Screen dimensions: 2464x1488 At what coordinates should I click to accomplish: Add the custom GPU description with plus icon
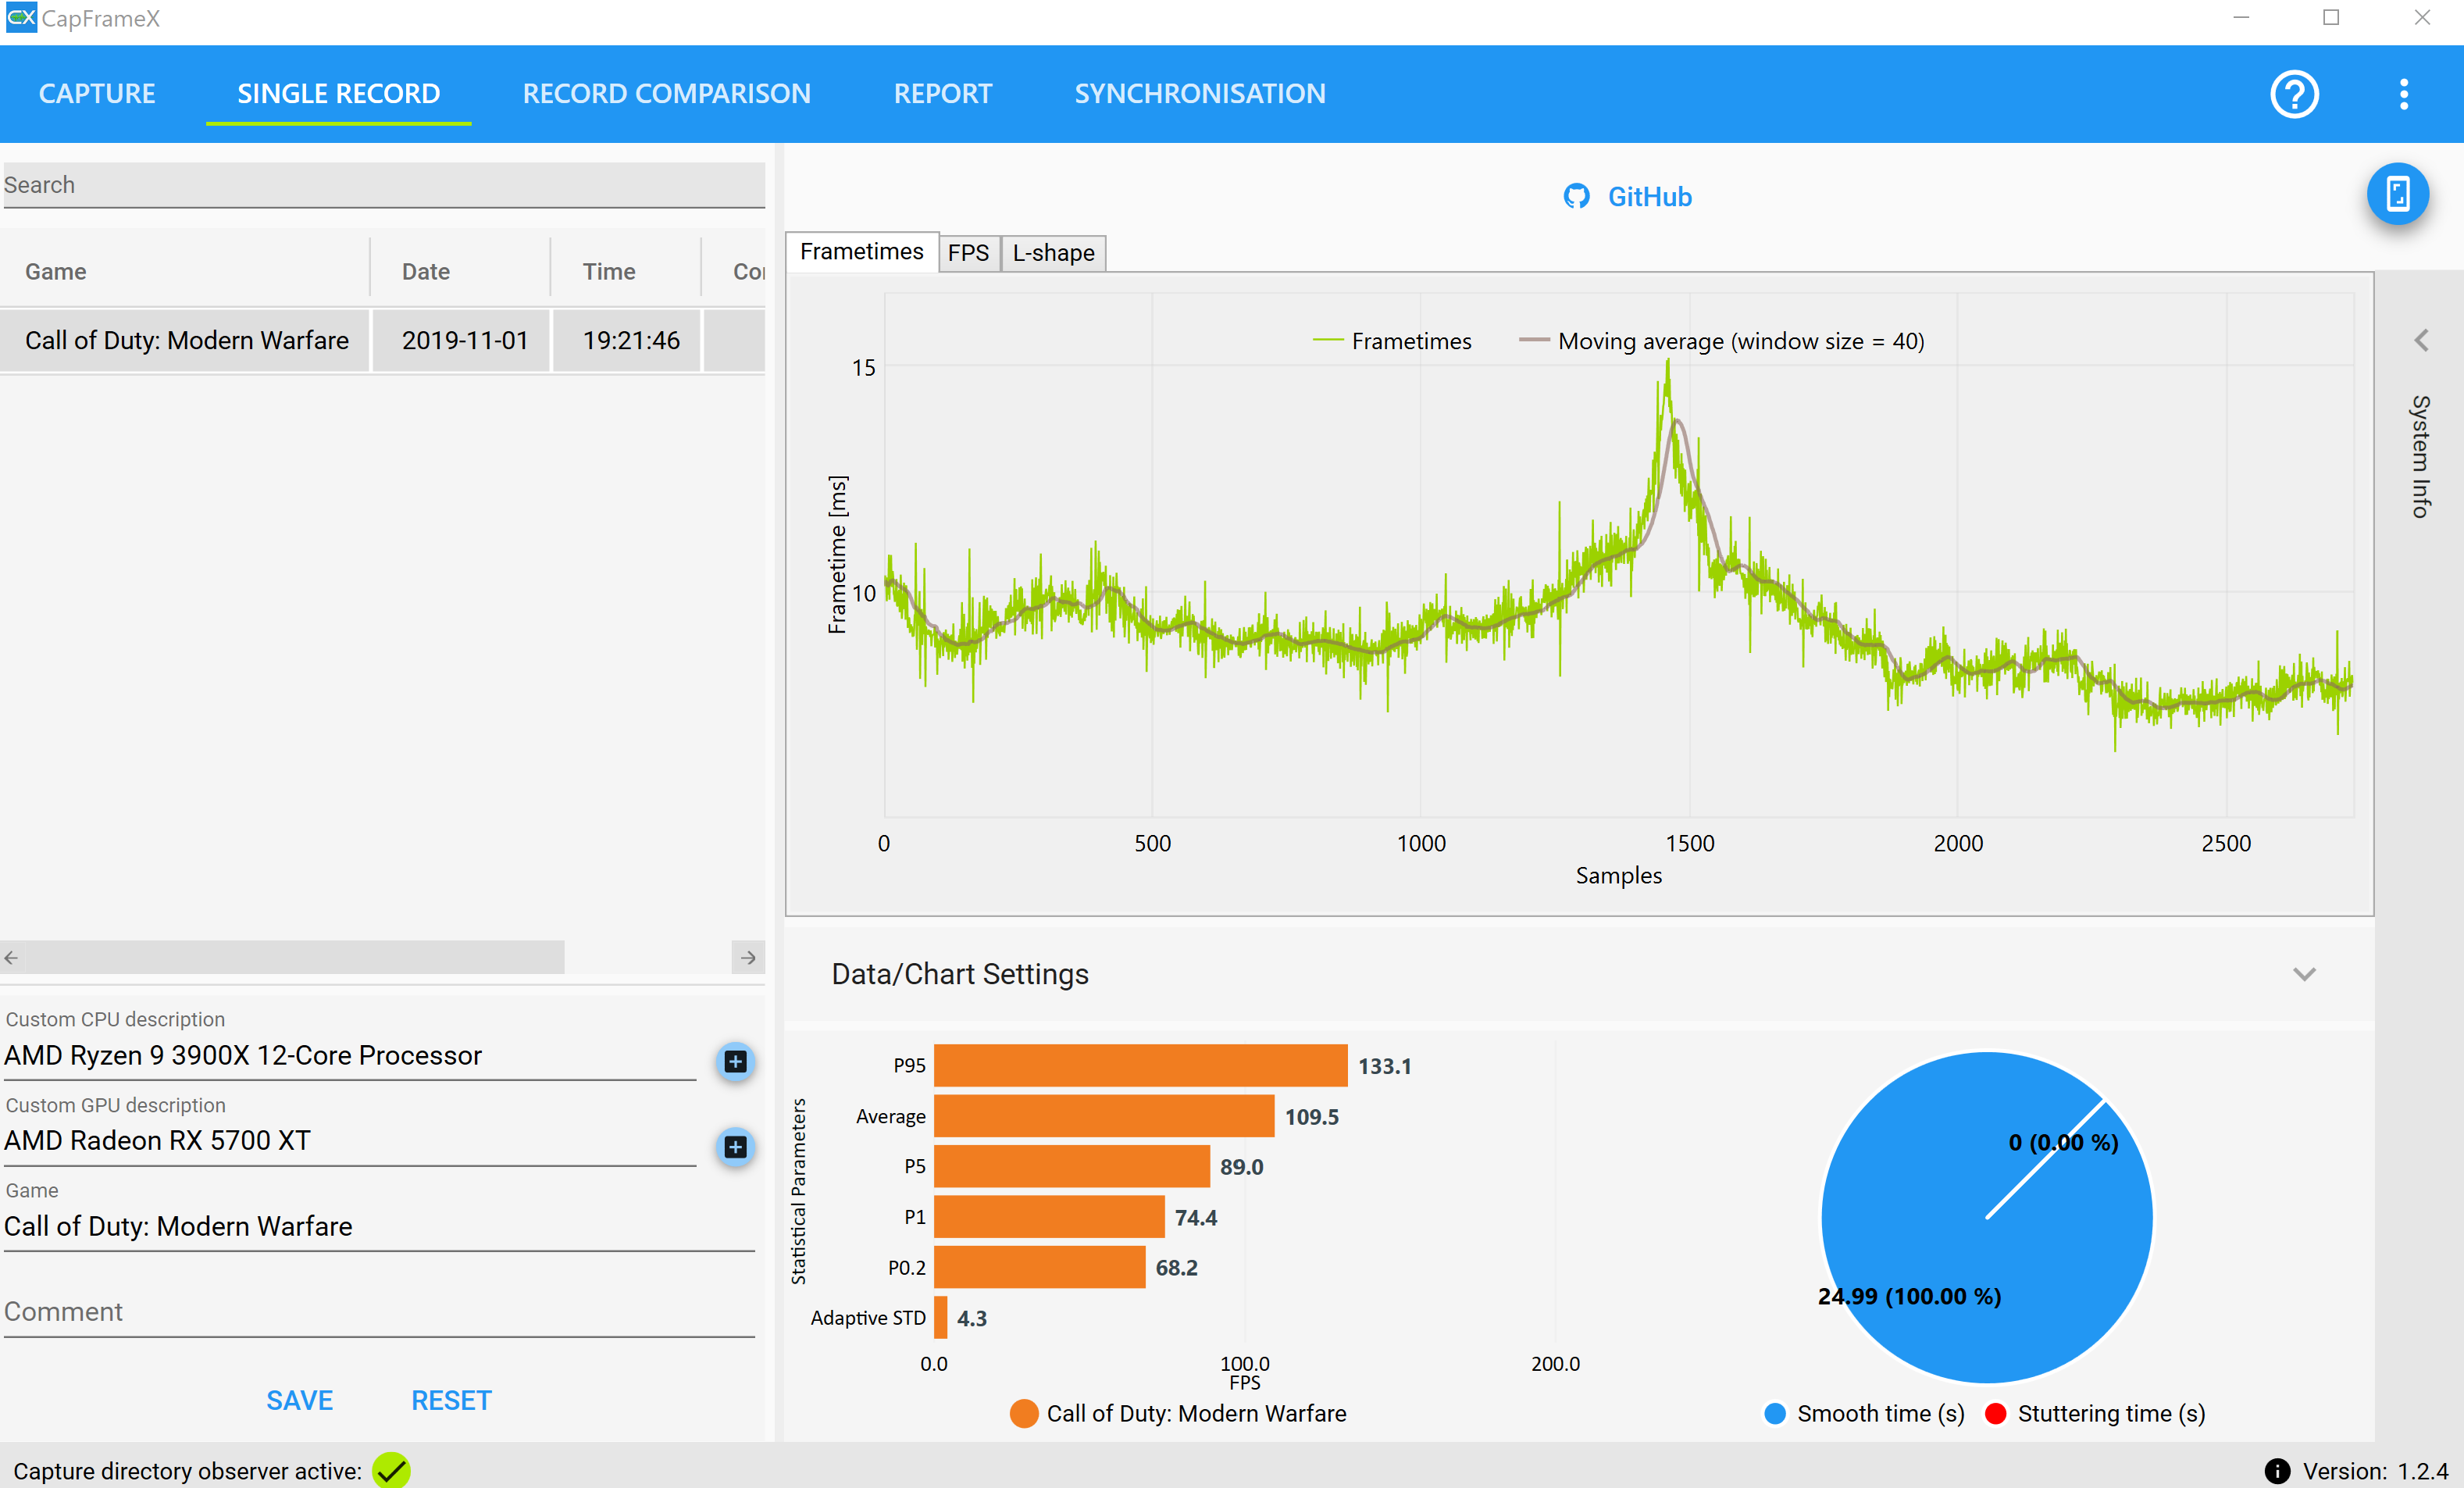735,1146
